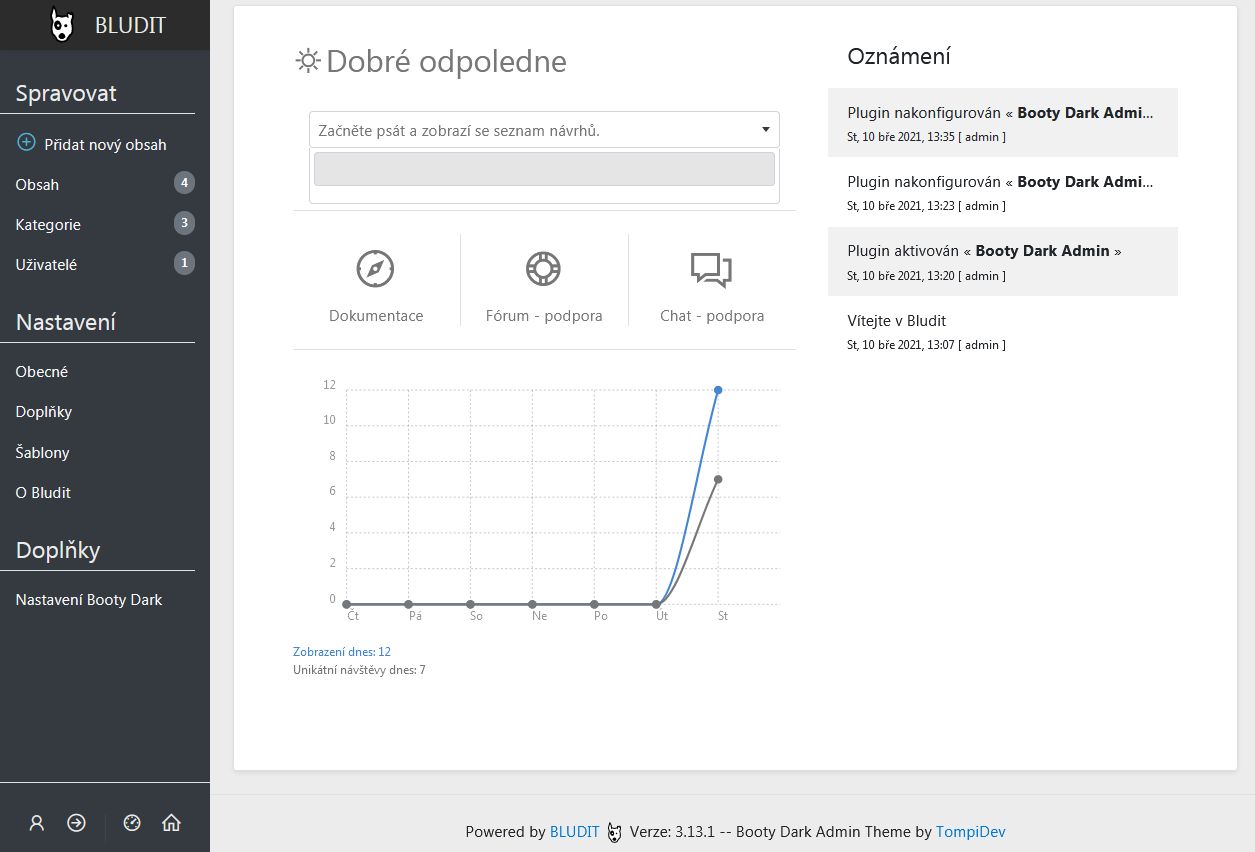
Task: Follow the TompiDev link in footer
Action: (977, 832)
